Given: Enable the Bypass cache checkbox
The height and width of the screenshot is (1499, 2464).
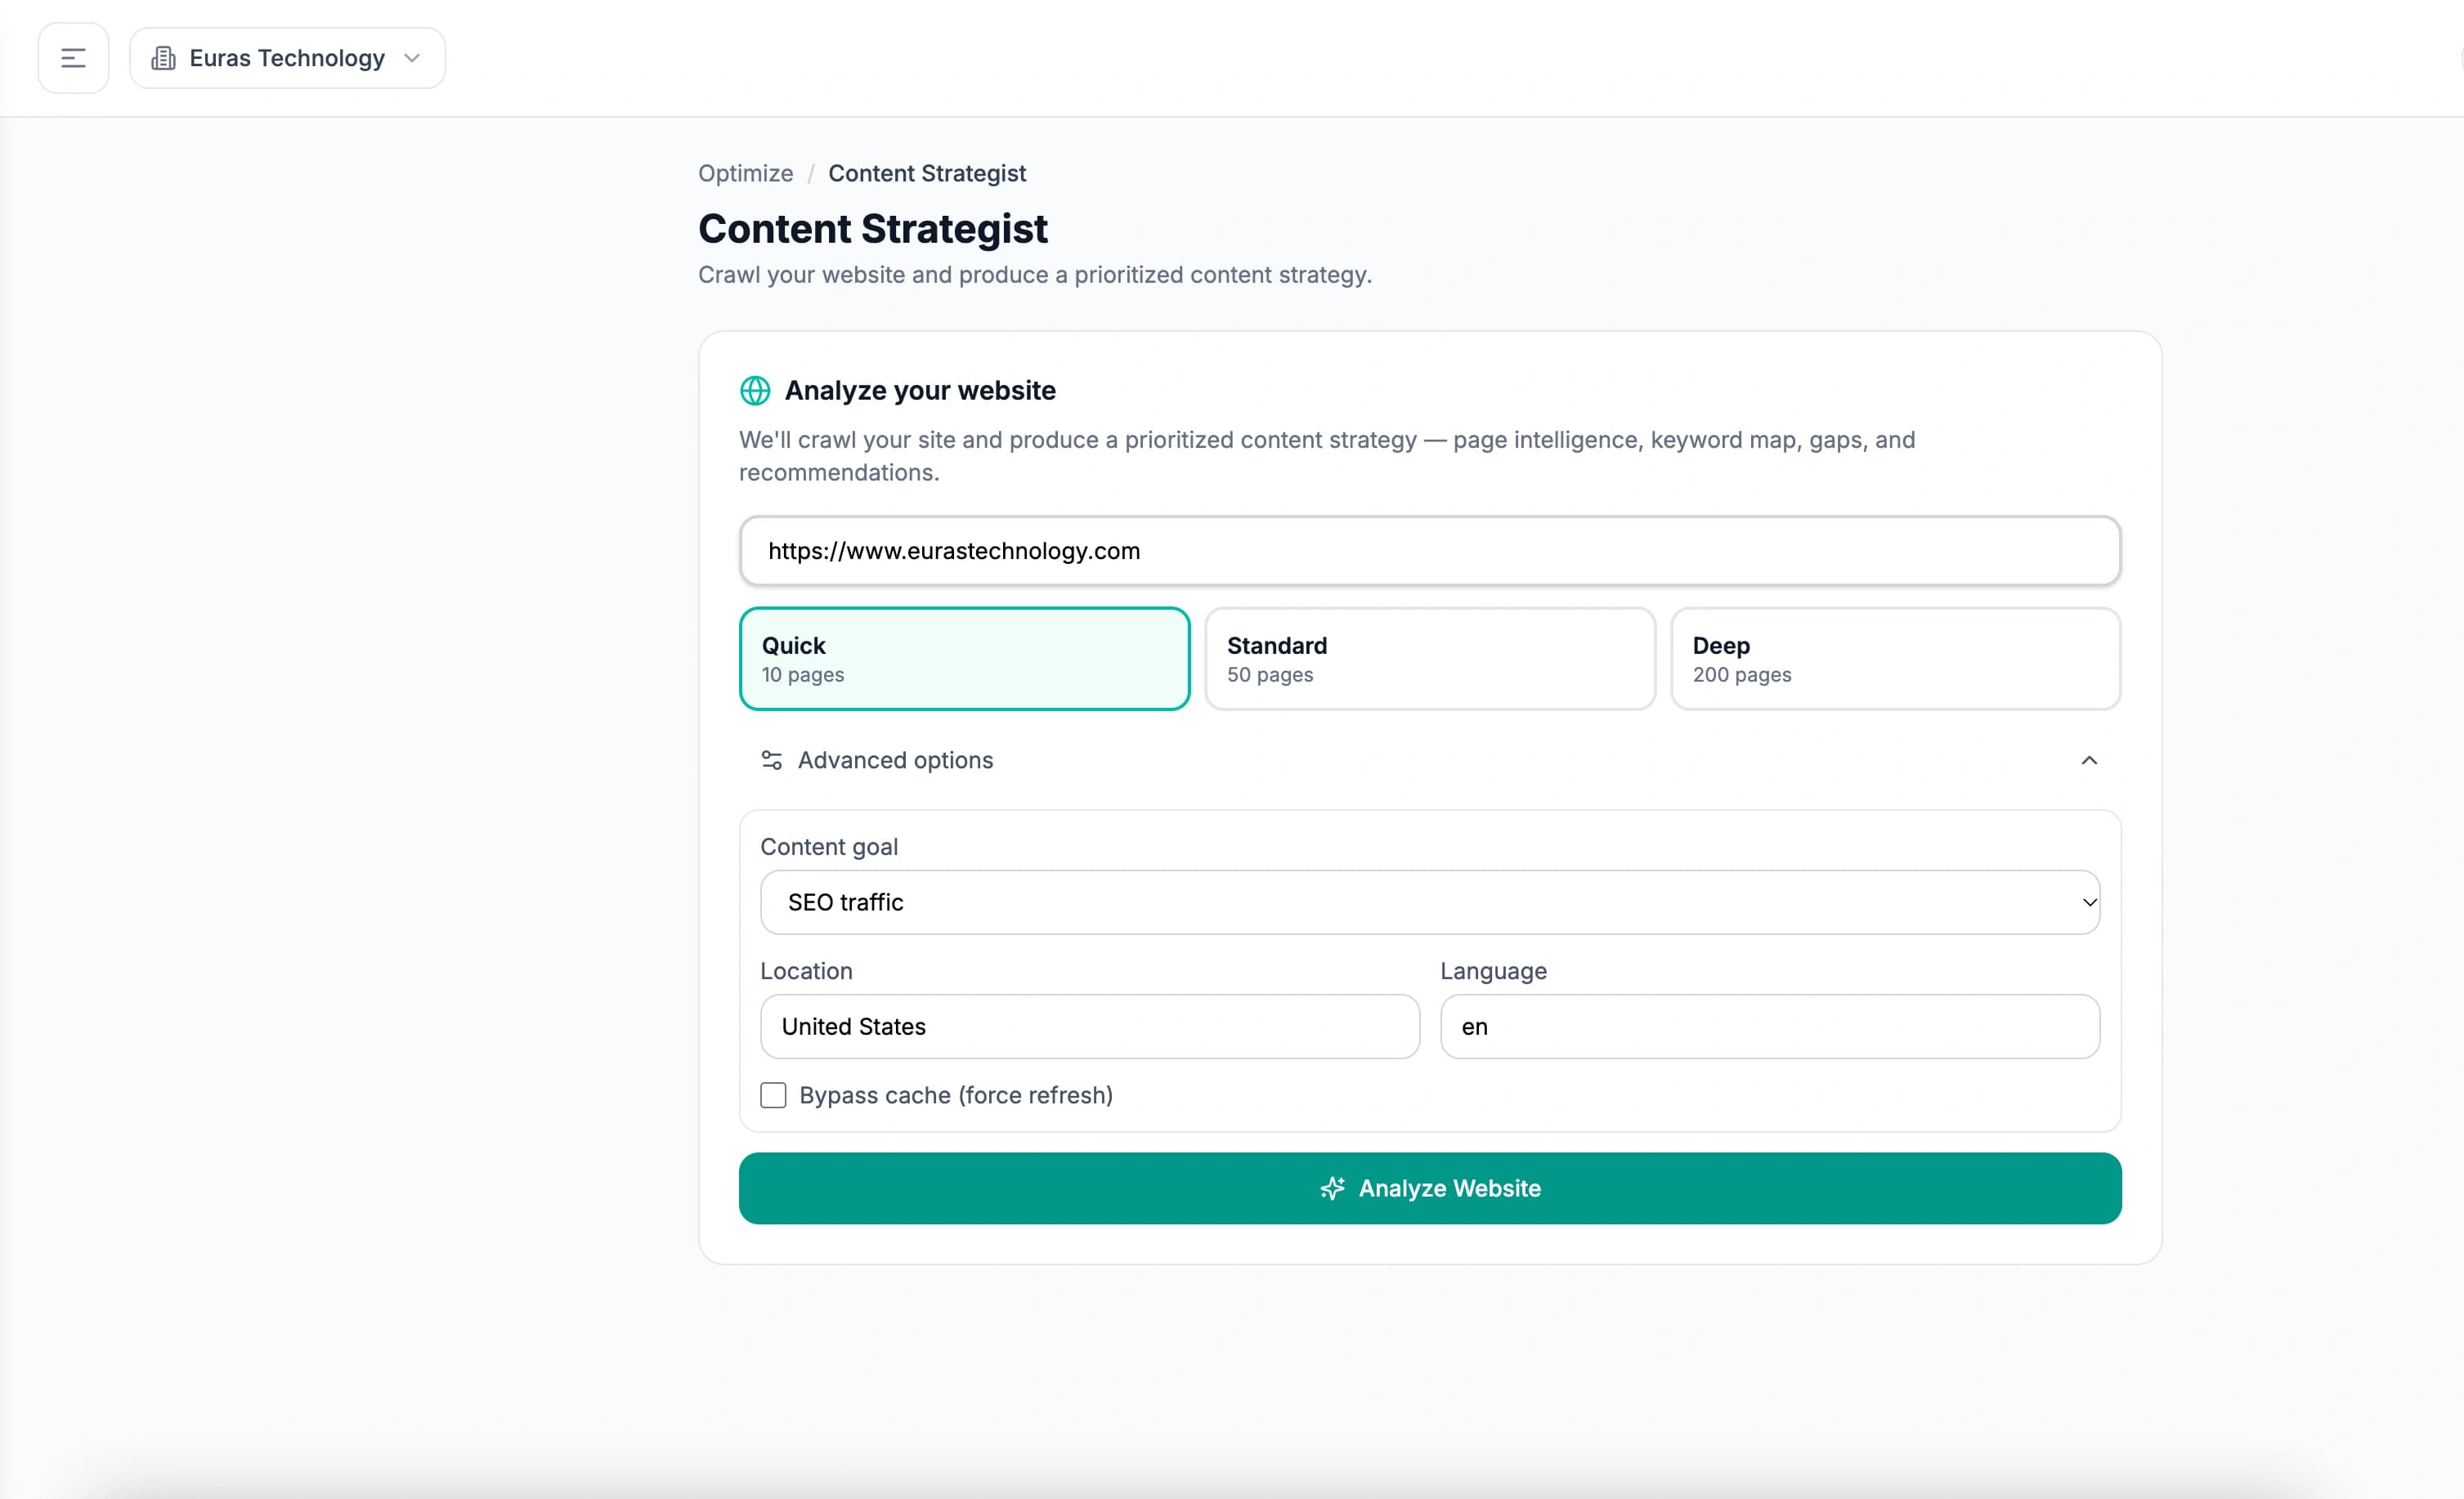Looking at the screenshot, I should (x=773, y=1095).
